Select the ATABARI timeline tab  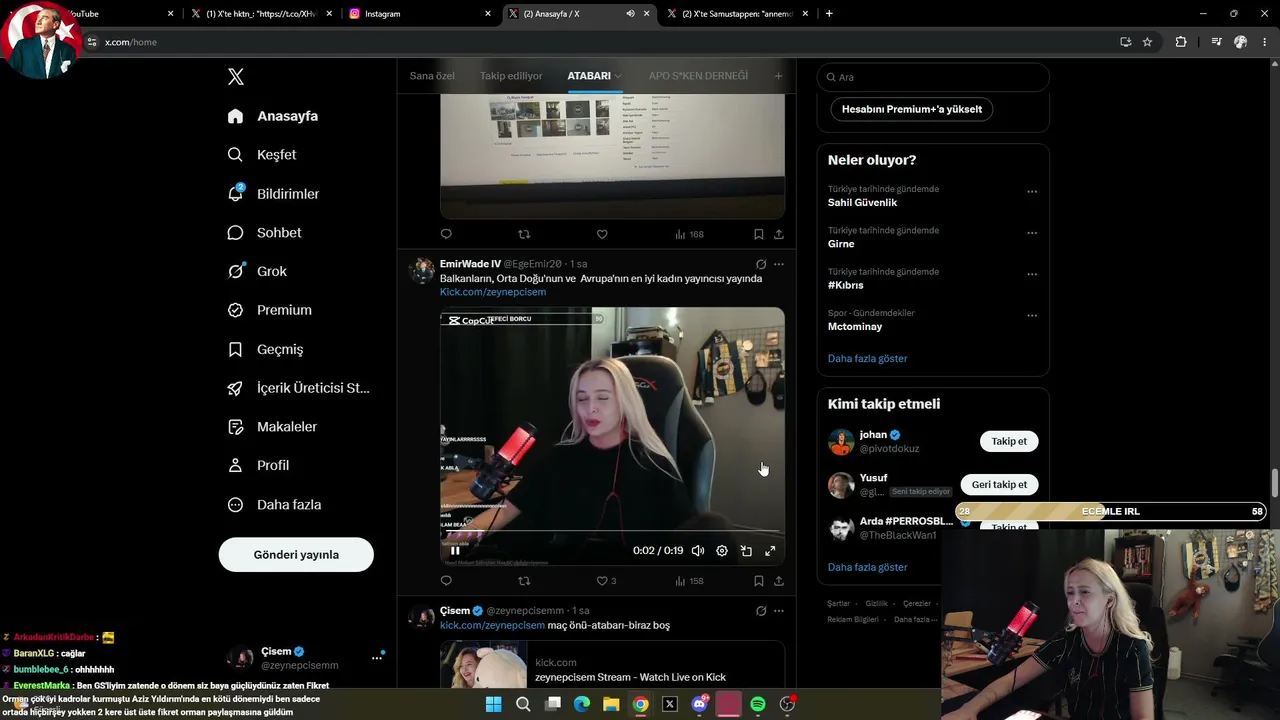click(589, 76)
